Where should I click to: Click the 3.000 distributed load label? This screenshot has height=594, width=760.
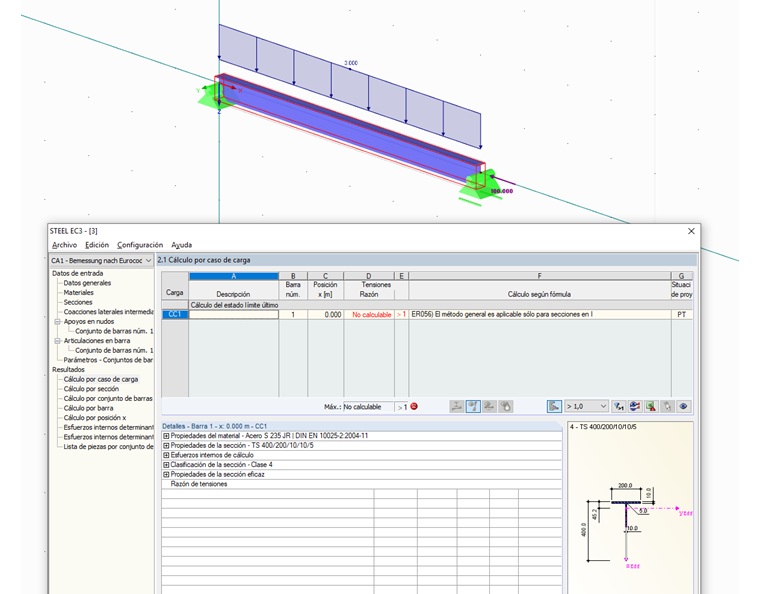(351, 63)
